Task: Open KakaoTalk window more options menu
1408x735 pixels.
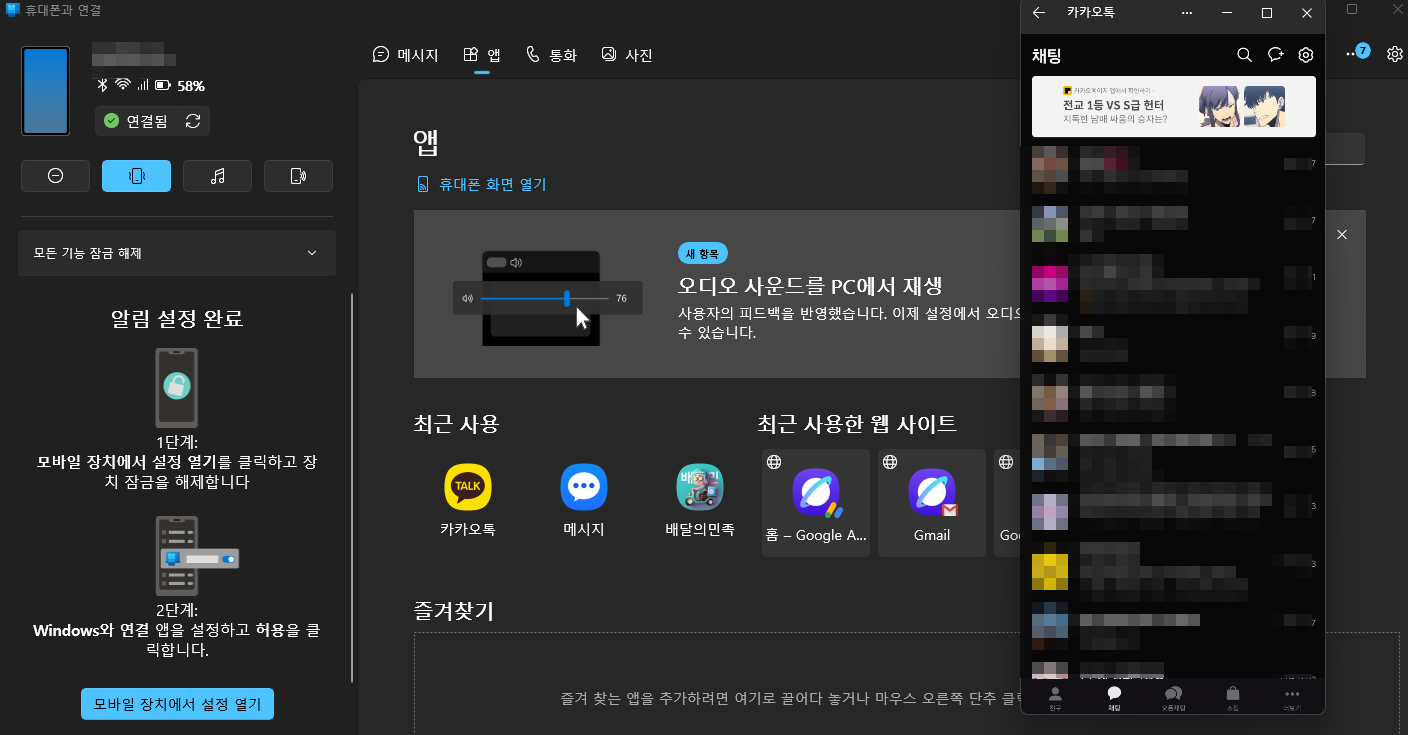Action: point(1187,13)
